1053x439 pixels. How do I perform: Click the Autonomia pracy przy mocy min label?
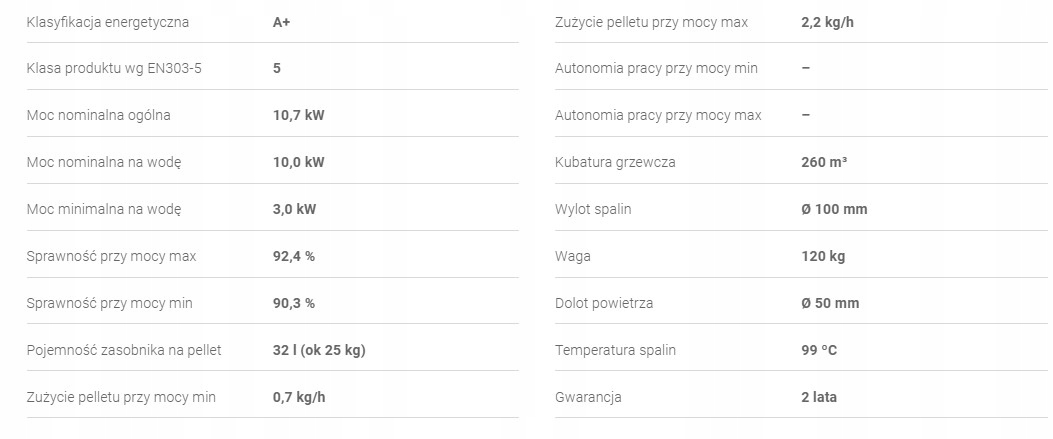(656, 69)
